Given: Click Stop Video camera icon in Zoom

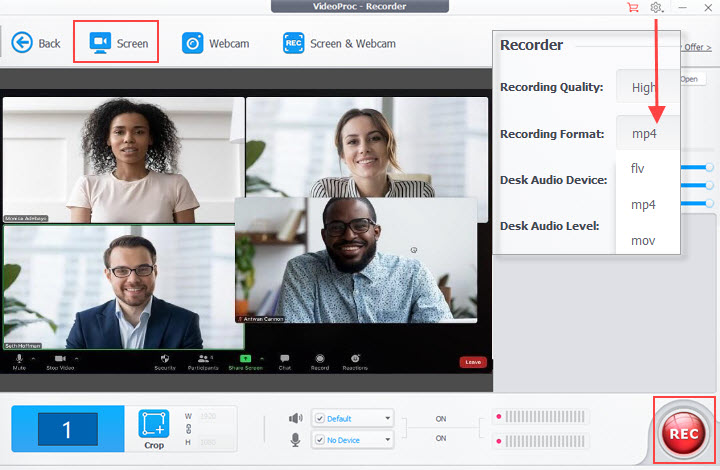Looking at the screenshot, I should coord(60,358).
